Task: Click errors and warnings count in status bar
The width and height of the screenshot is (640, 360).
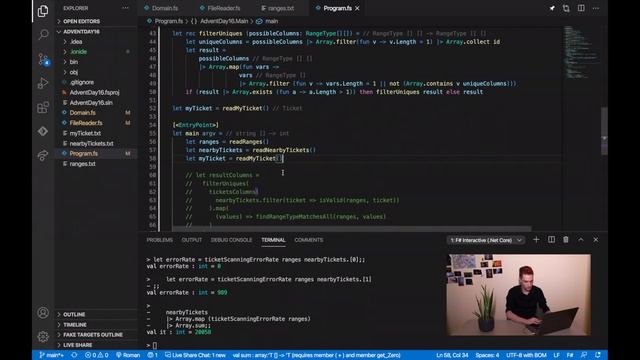Action: click(x=96, y=355)
